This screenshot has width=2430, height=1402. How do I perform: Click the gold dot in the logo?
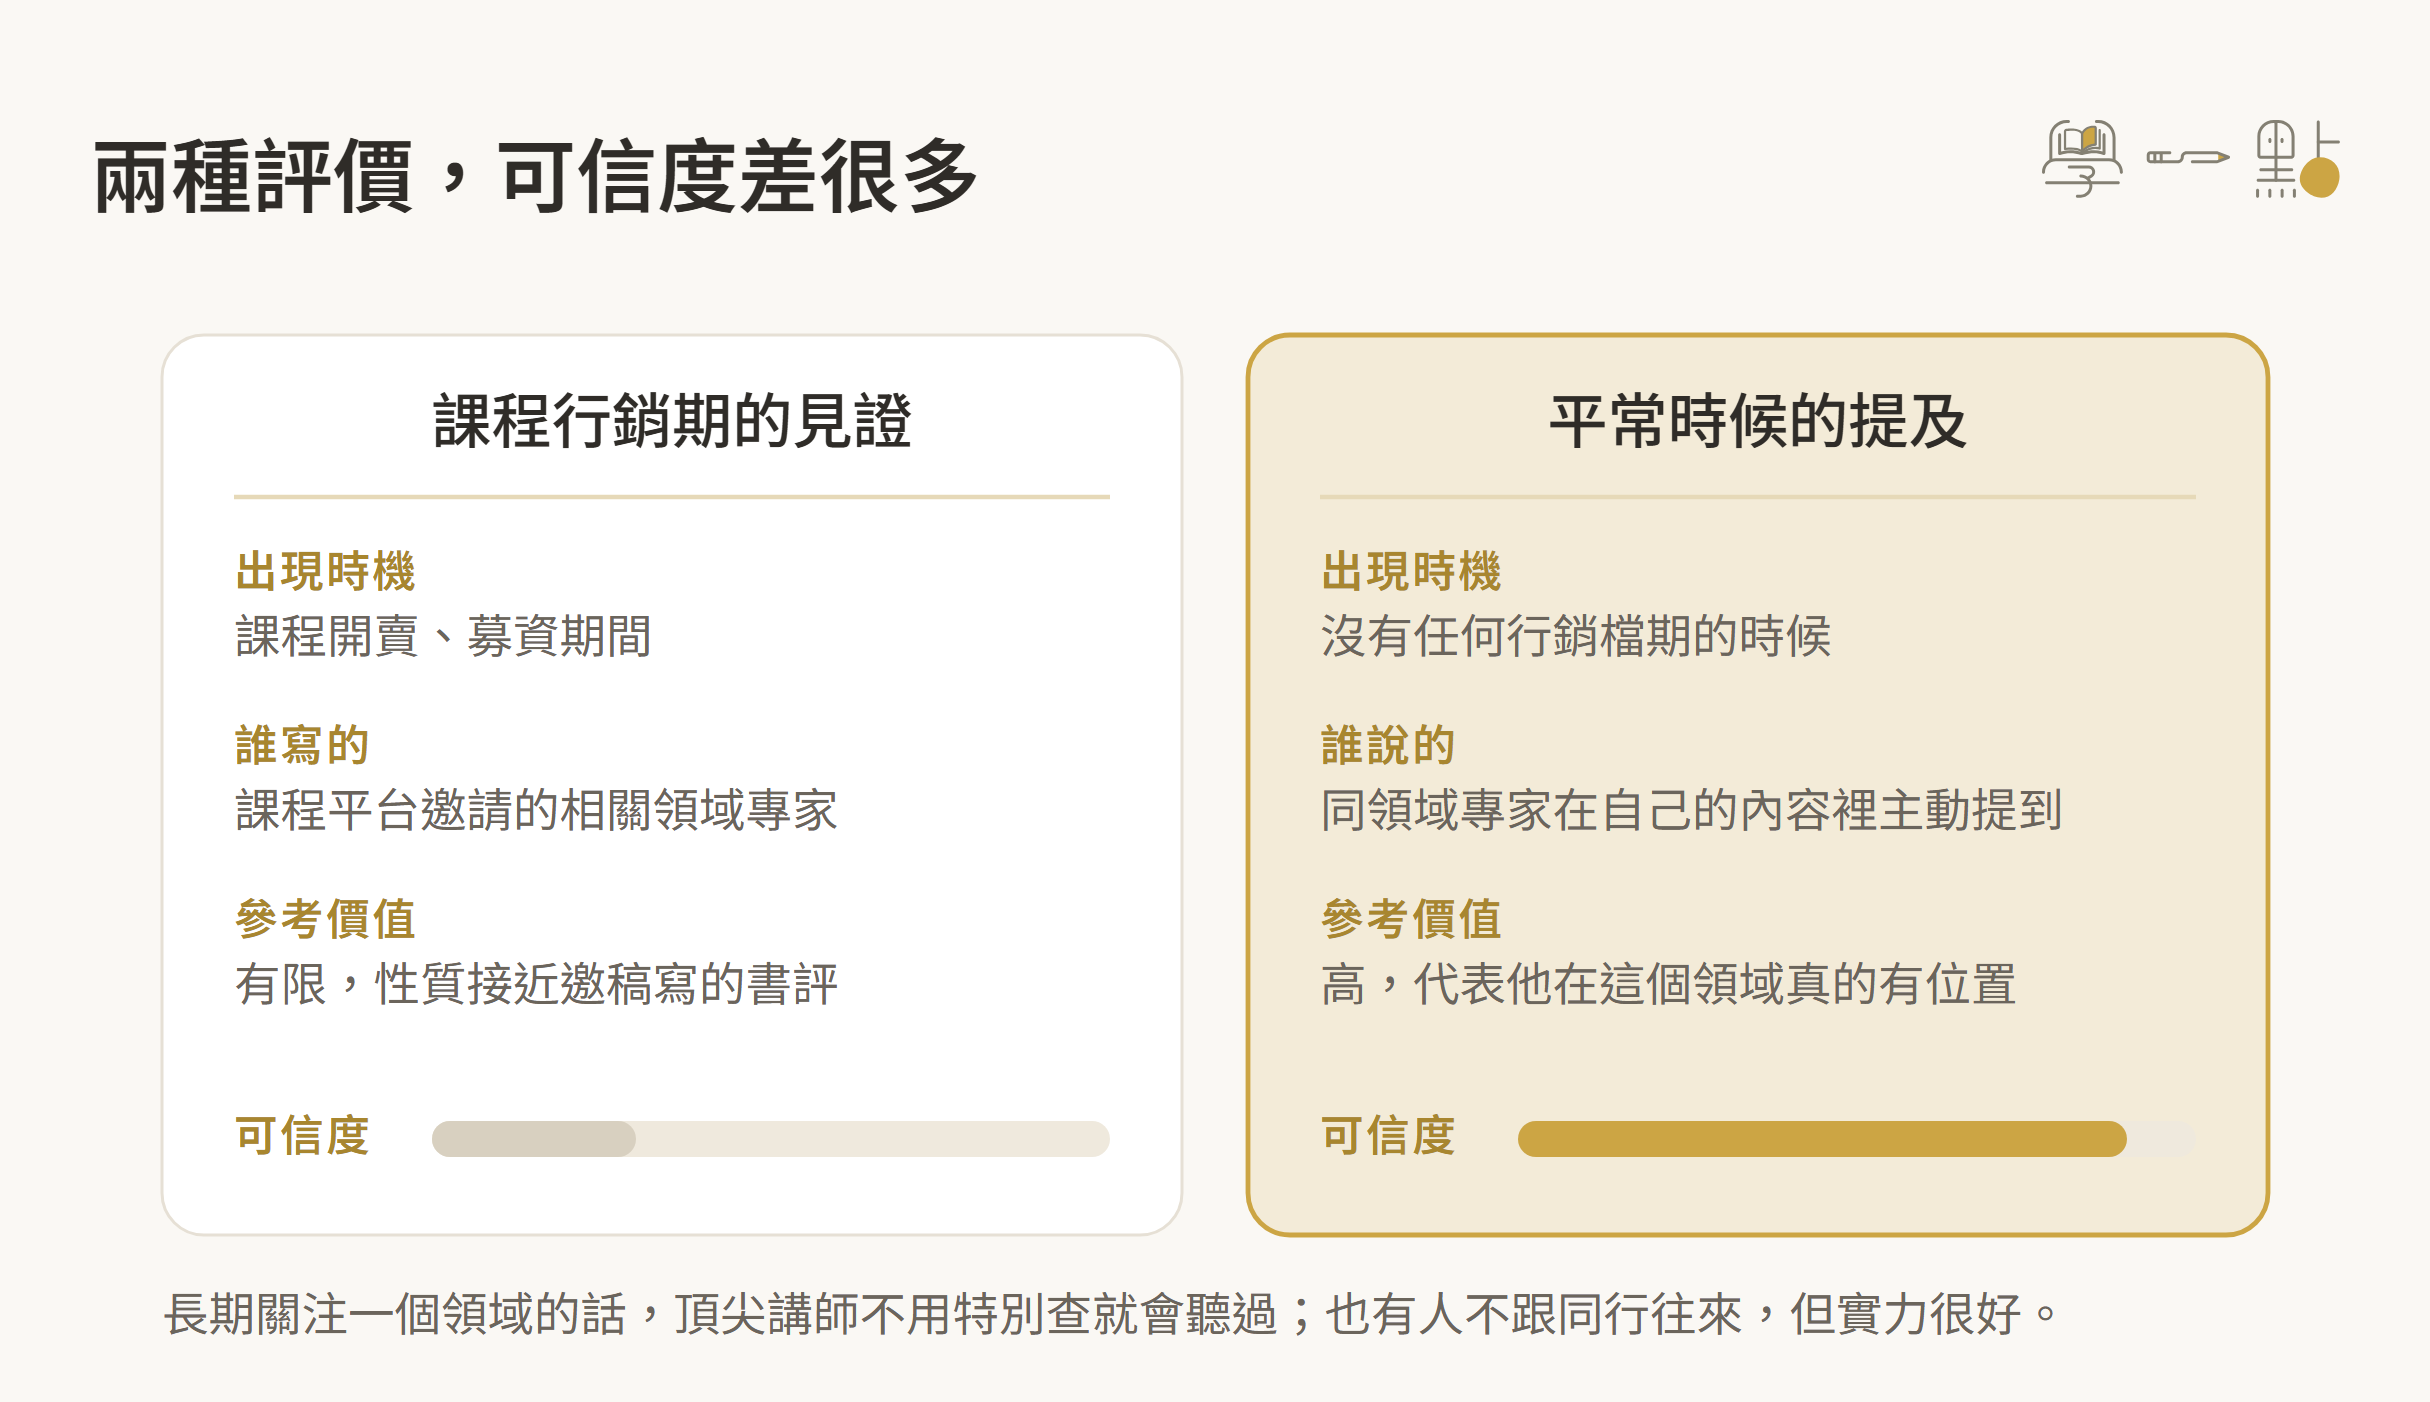coord(2320,178)
